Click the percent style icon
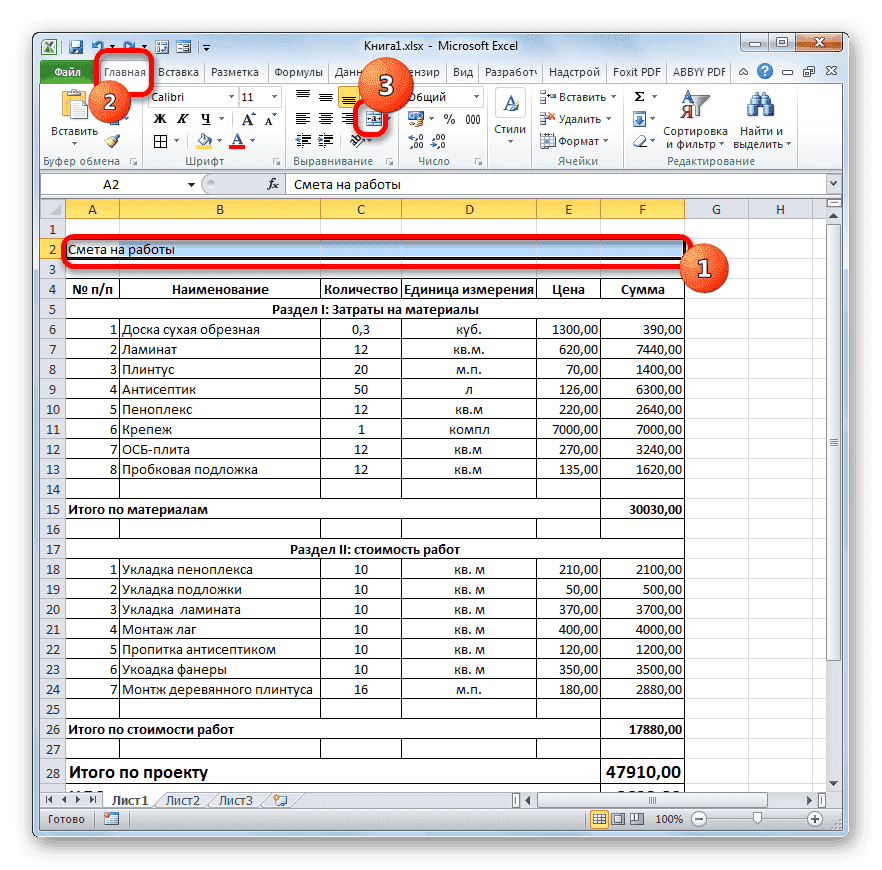 (x=448, y=116)
